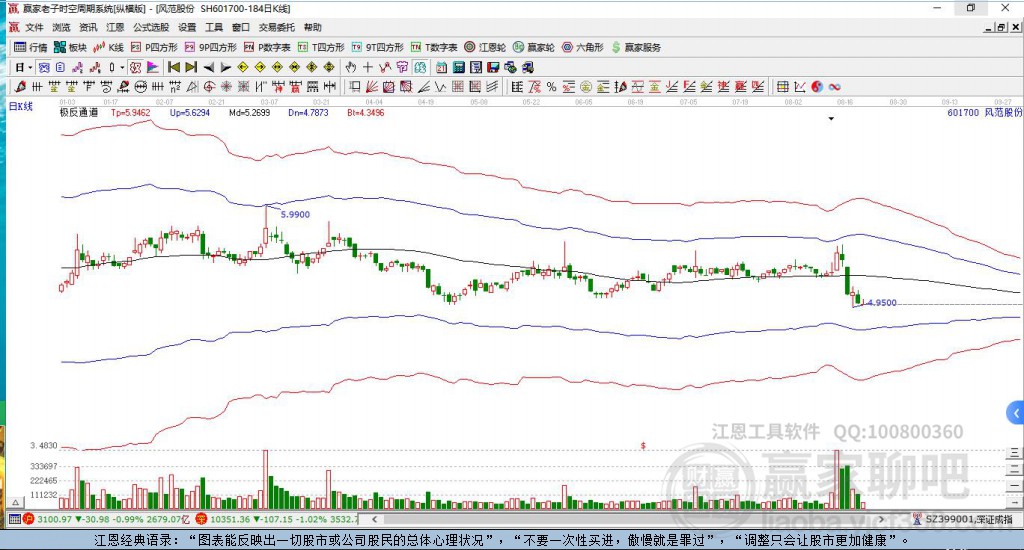Select the hand pan tool
Image resolution: width=1024 pixels, height=550 pixels.
(351, 67)
